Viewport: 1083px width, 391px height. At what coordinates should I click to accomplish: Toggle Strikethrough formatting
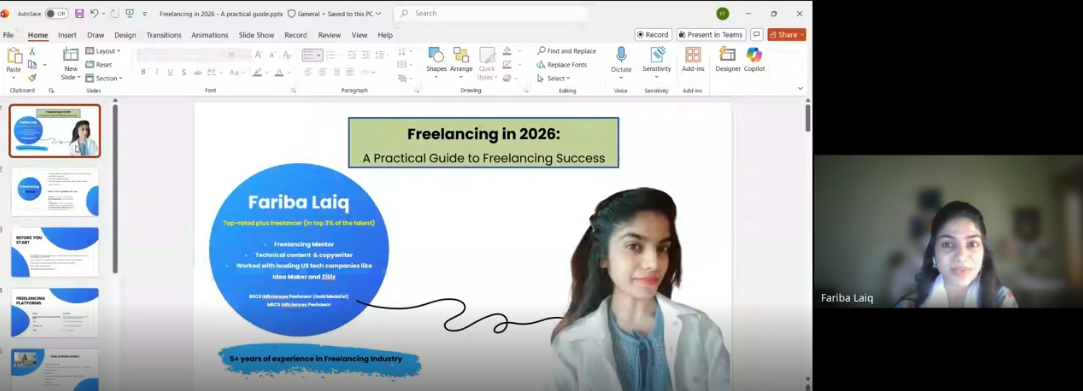pyautogui.click(x=198, y=72)
